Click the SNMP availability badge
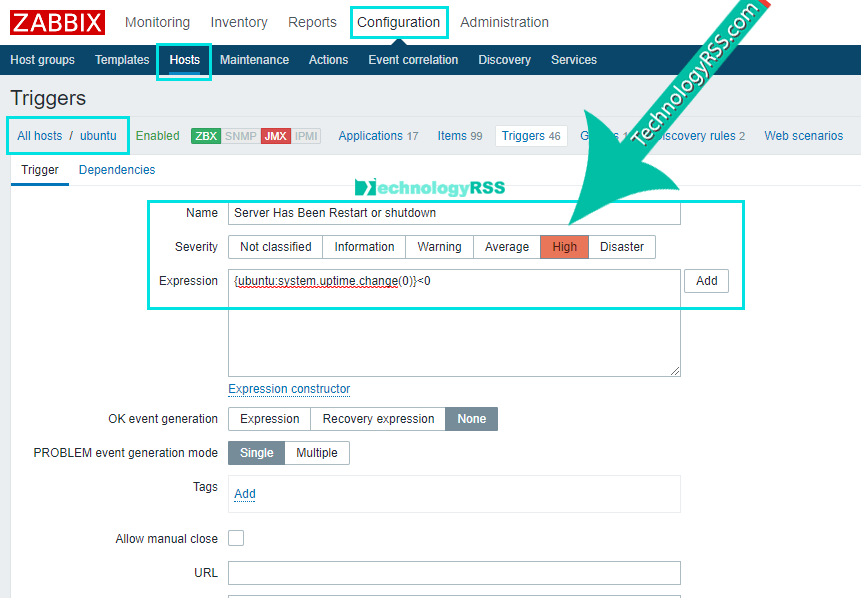 (x=240, y=136)
